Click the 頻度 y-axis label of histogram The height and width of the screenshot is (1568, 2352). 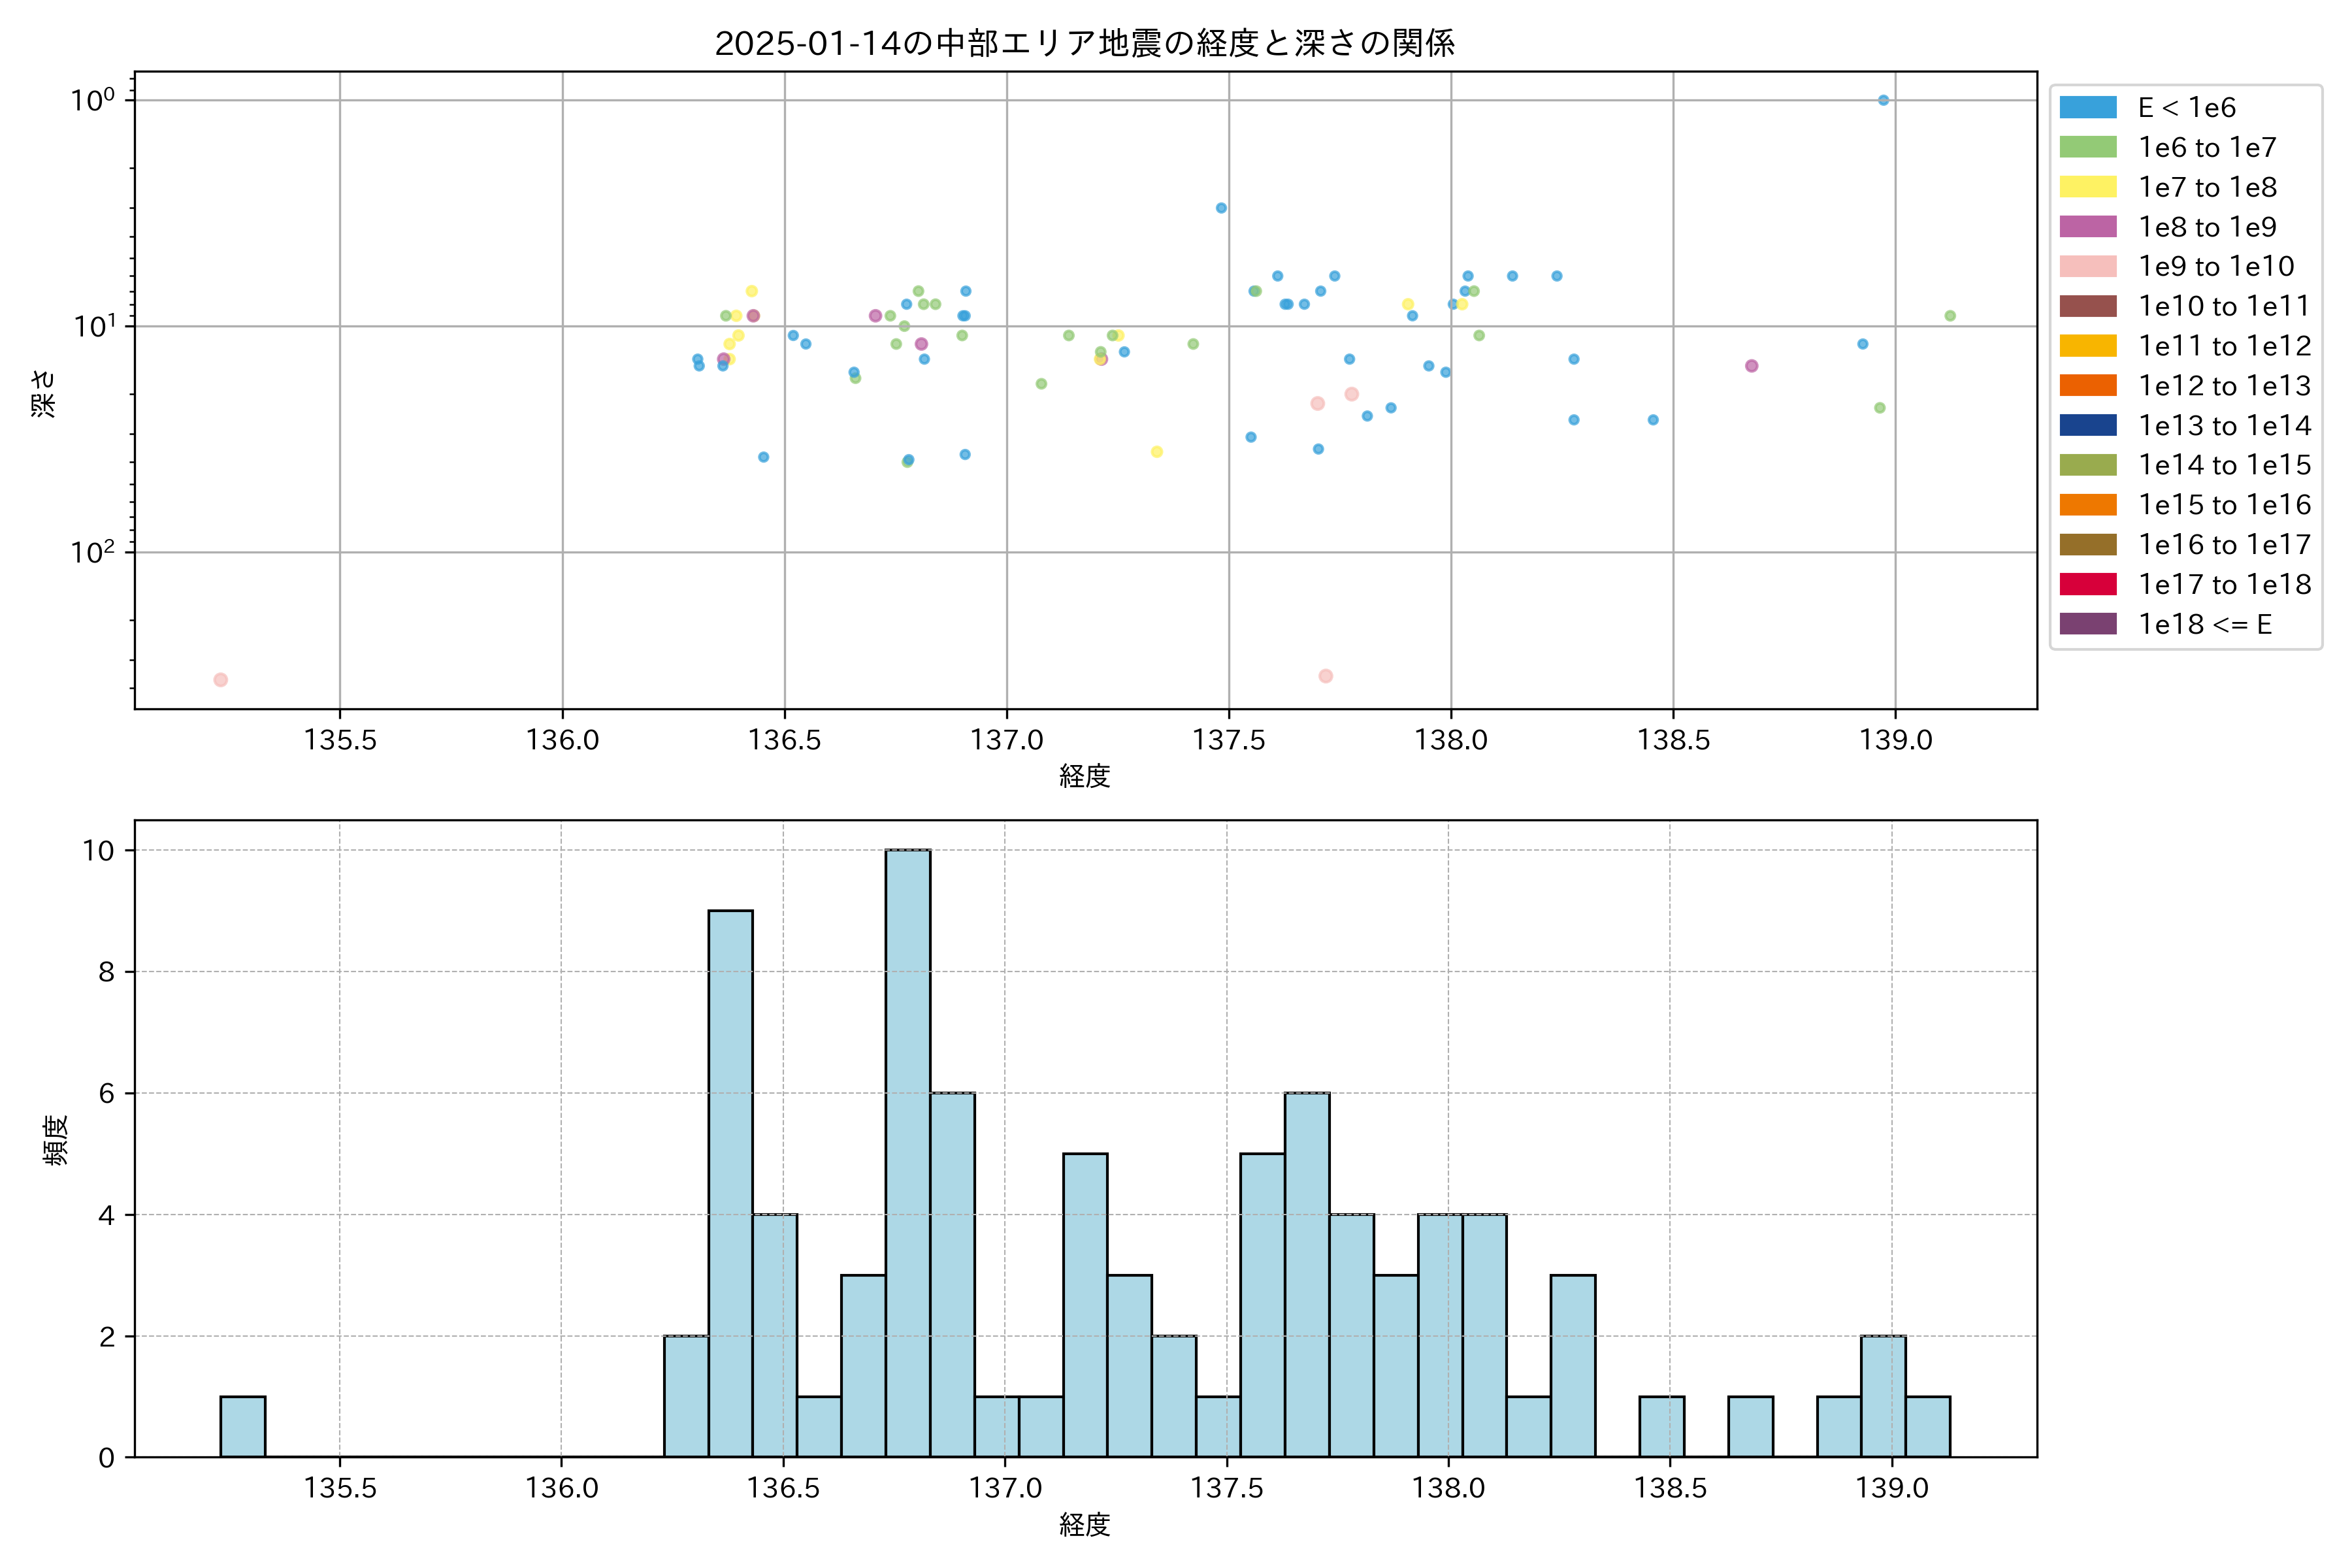(55, 1140)
